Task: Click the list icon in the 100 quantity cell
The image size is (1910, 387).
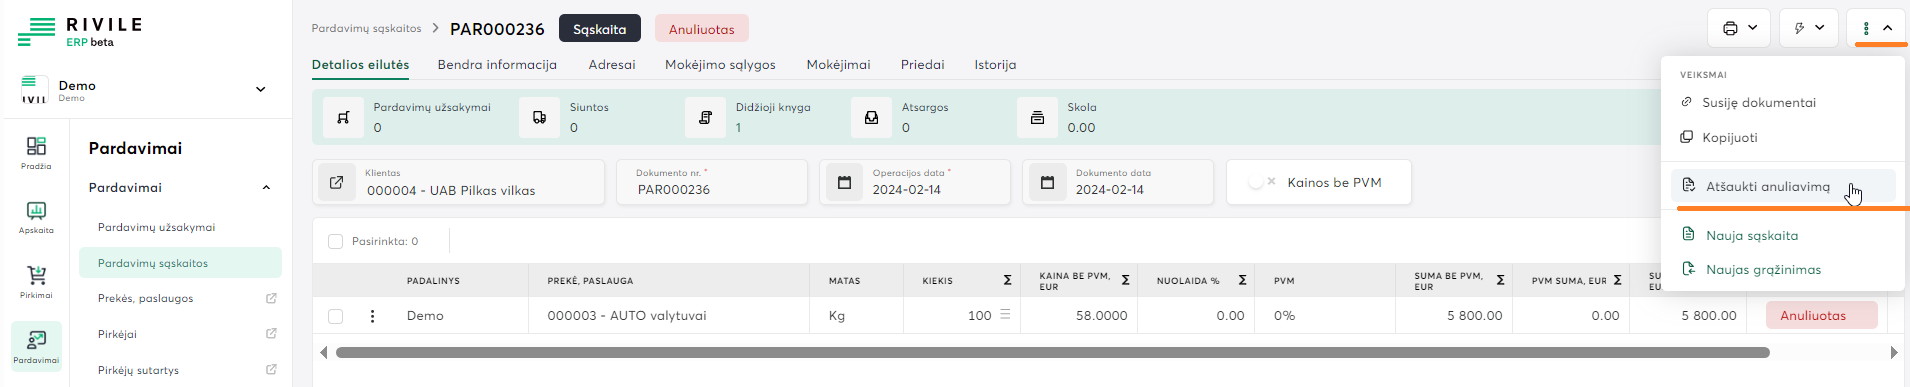Action: (1005, 315)
